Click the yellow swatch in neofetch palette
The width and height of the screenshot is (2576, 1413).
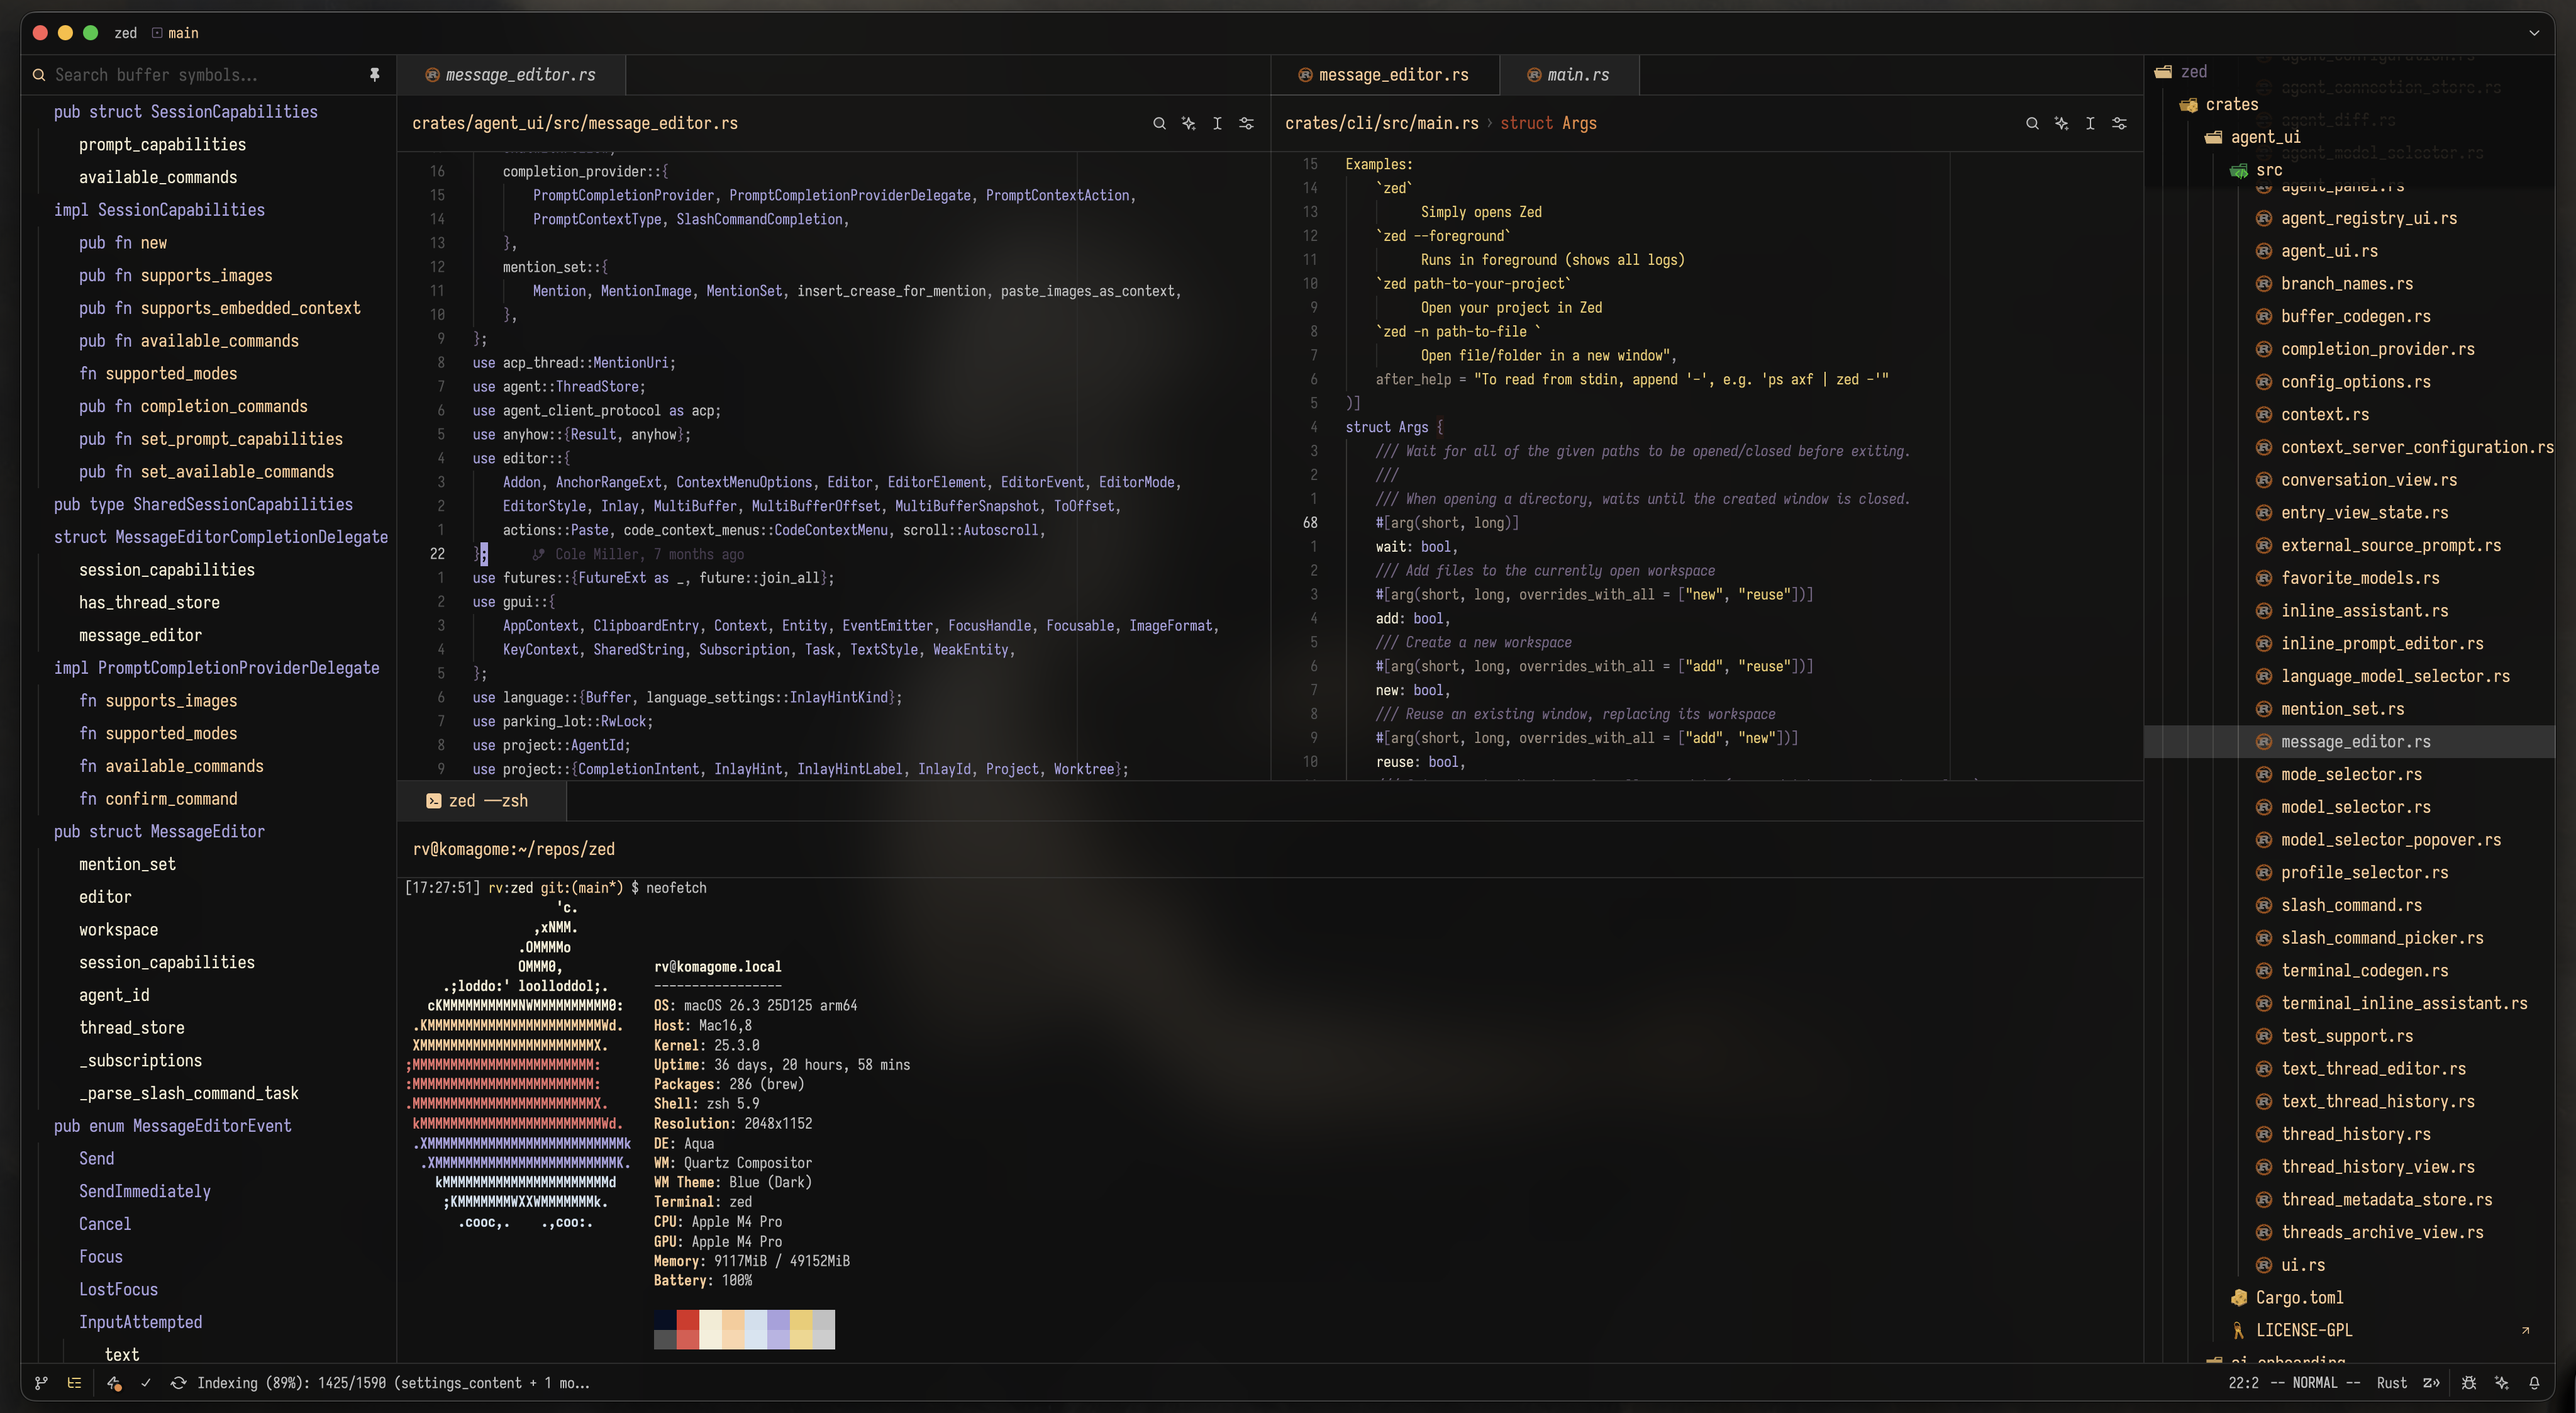point(801,1320)
